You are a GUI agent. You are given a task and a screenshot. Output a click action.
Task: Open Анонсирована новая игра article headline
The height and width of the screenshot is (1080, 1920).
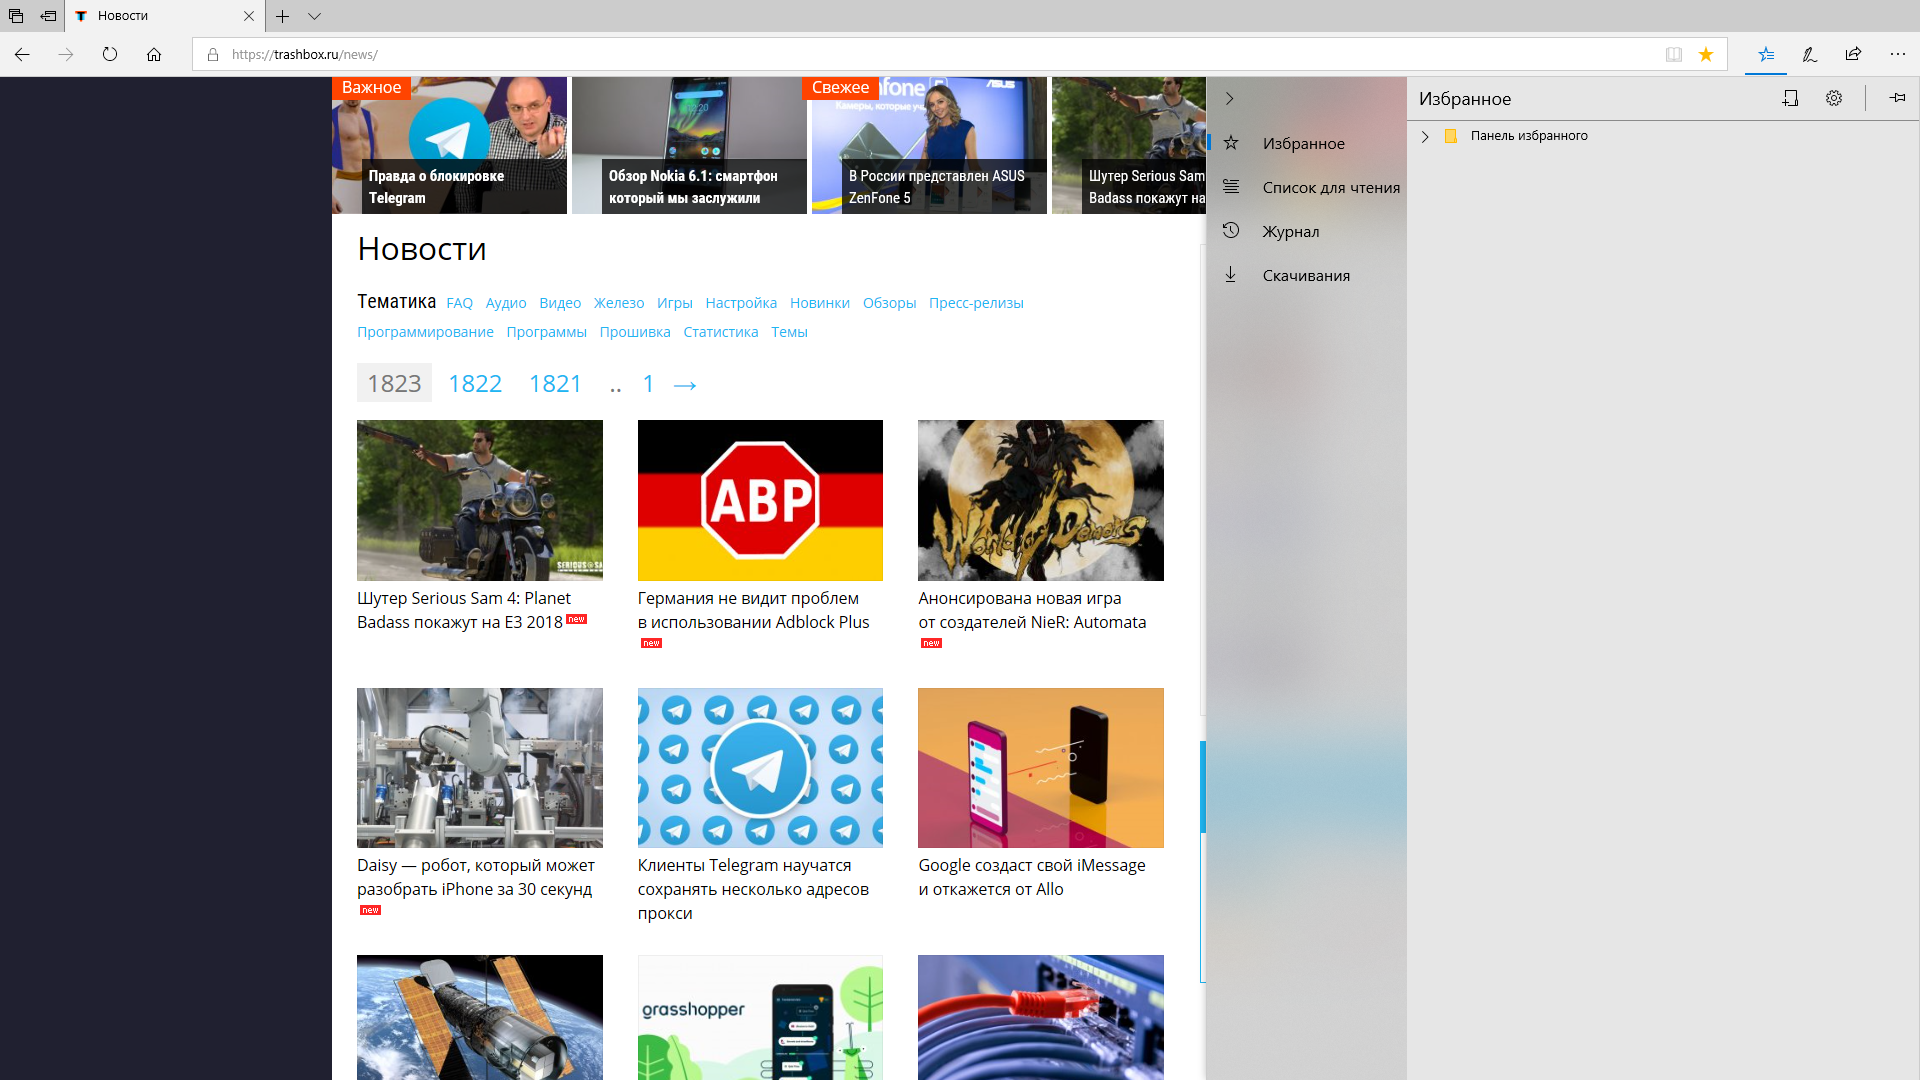click(x=1032, y=610)
